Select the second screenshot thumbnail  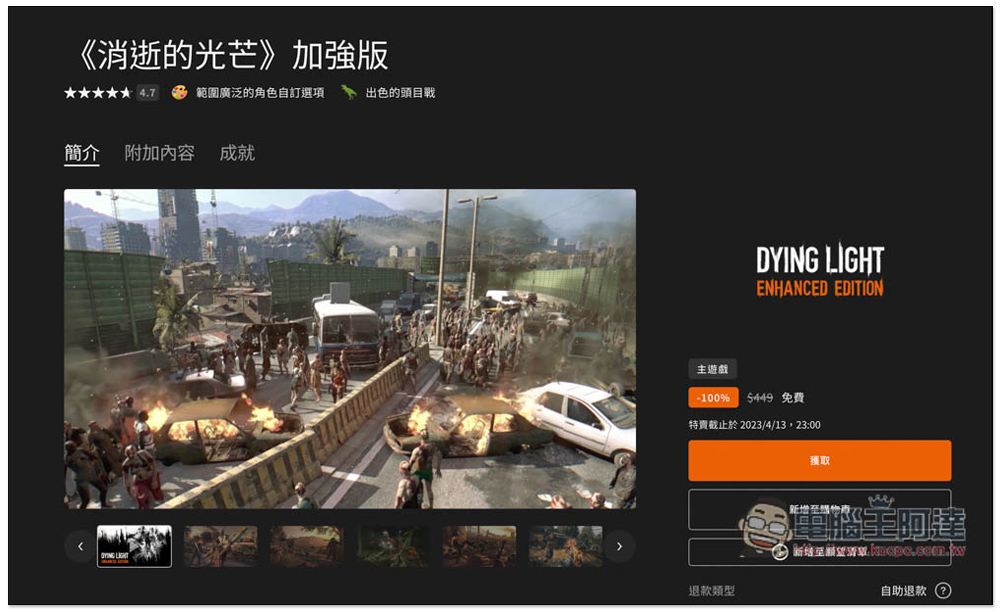tap(221, 546)
